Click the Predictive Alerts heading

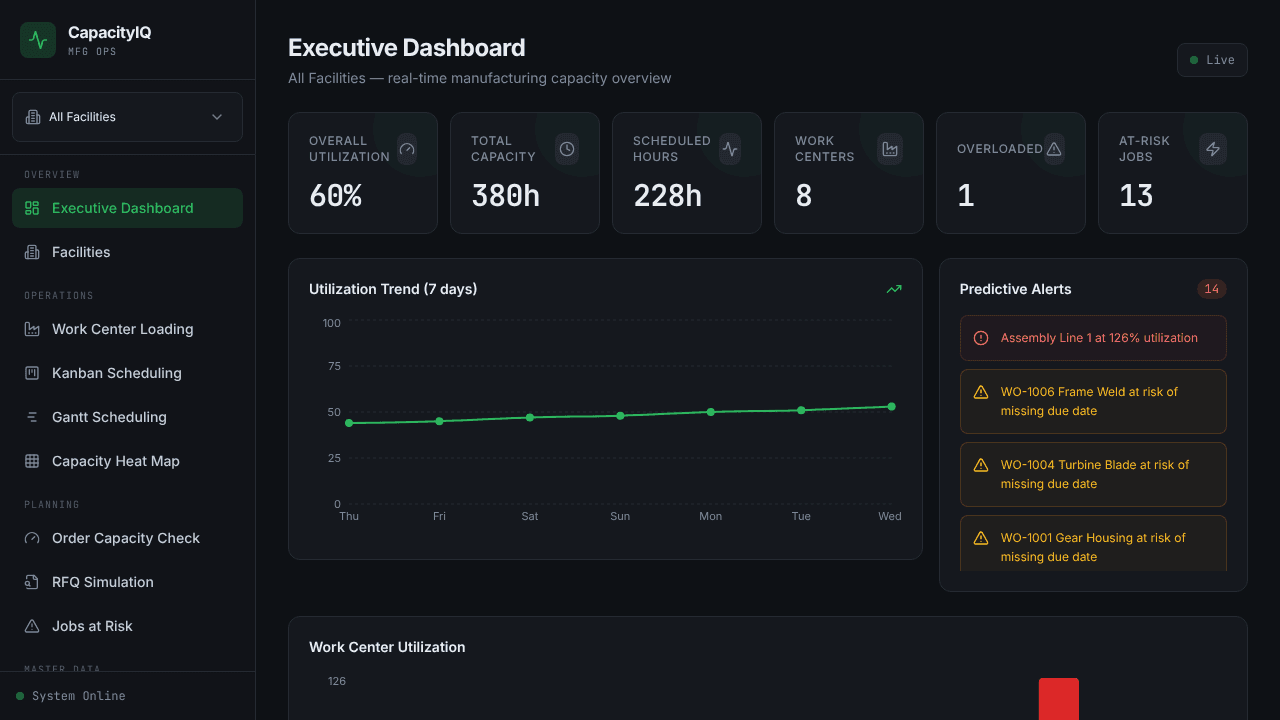click(1015, 289)
